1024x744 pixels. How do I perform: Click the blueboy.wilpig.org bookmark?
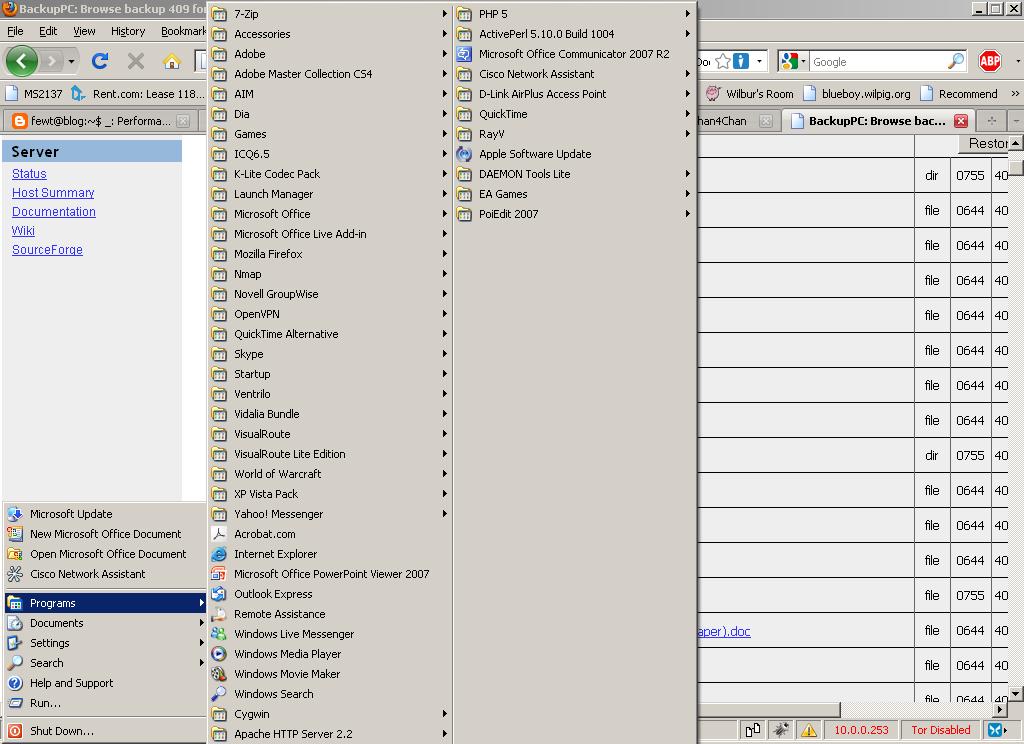click(857, 93)
